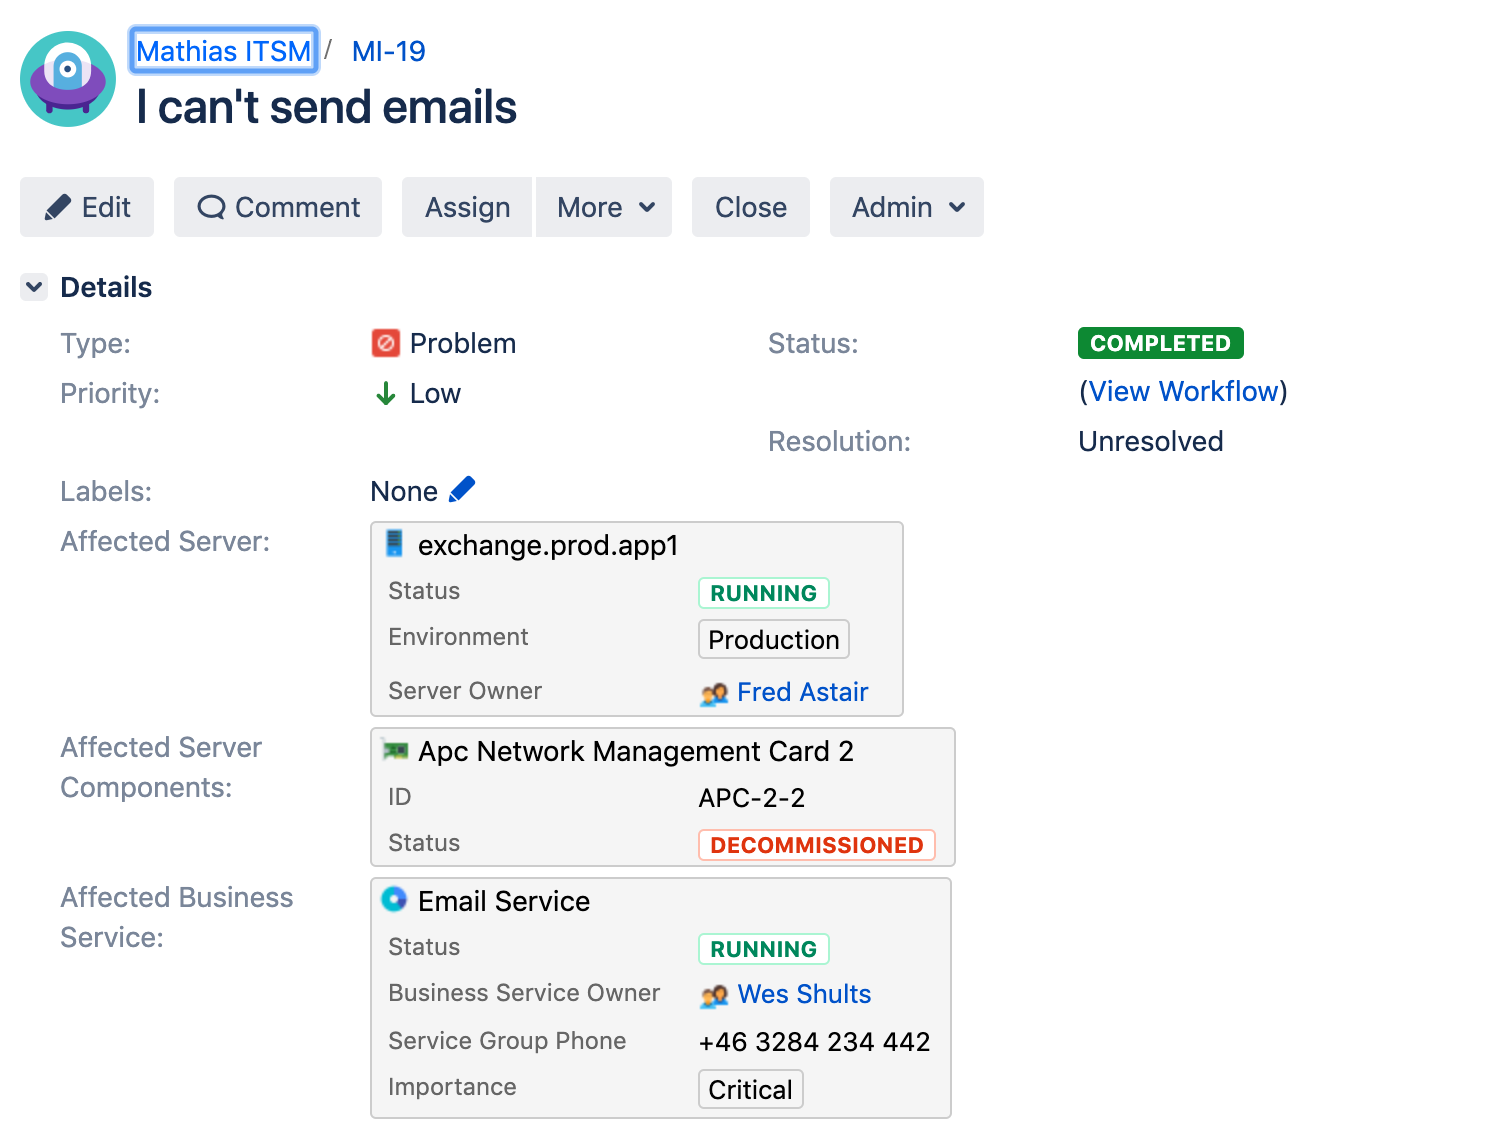Click the red Problem issue type icon
1508x1134 pixels.
[386, 343]
